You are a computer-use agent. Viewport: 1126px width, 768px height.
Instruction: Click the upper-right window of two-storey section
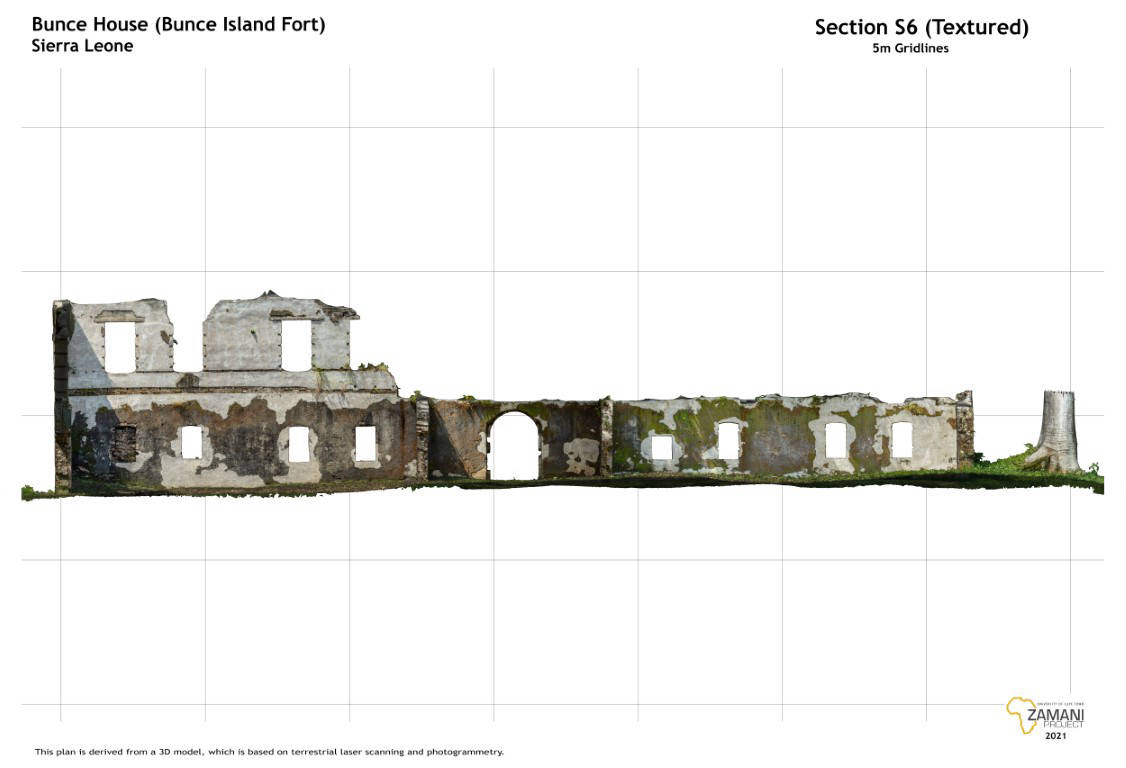[295, 345]
